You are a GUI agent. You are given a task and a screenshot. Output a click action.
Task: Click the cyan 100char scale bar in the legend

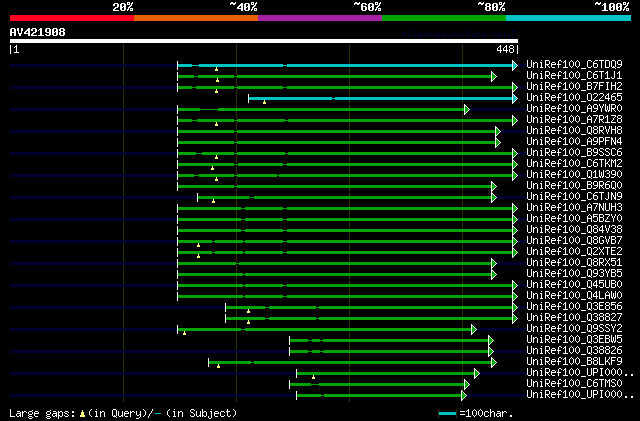pyautogui.click(x=447, y=414)
